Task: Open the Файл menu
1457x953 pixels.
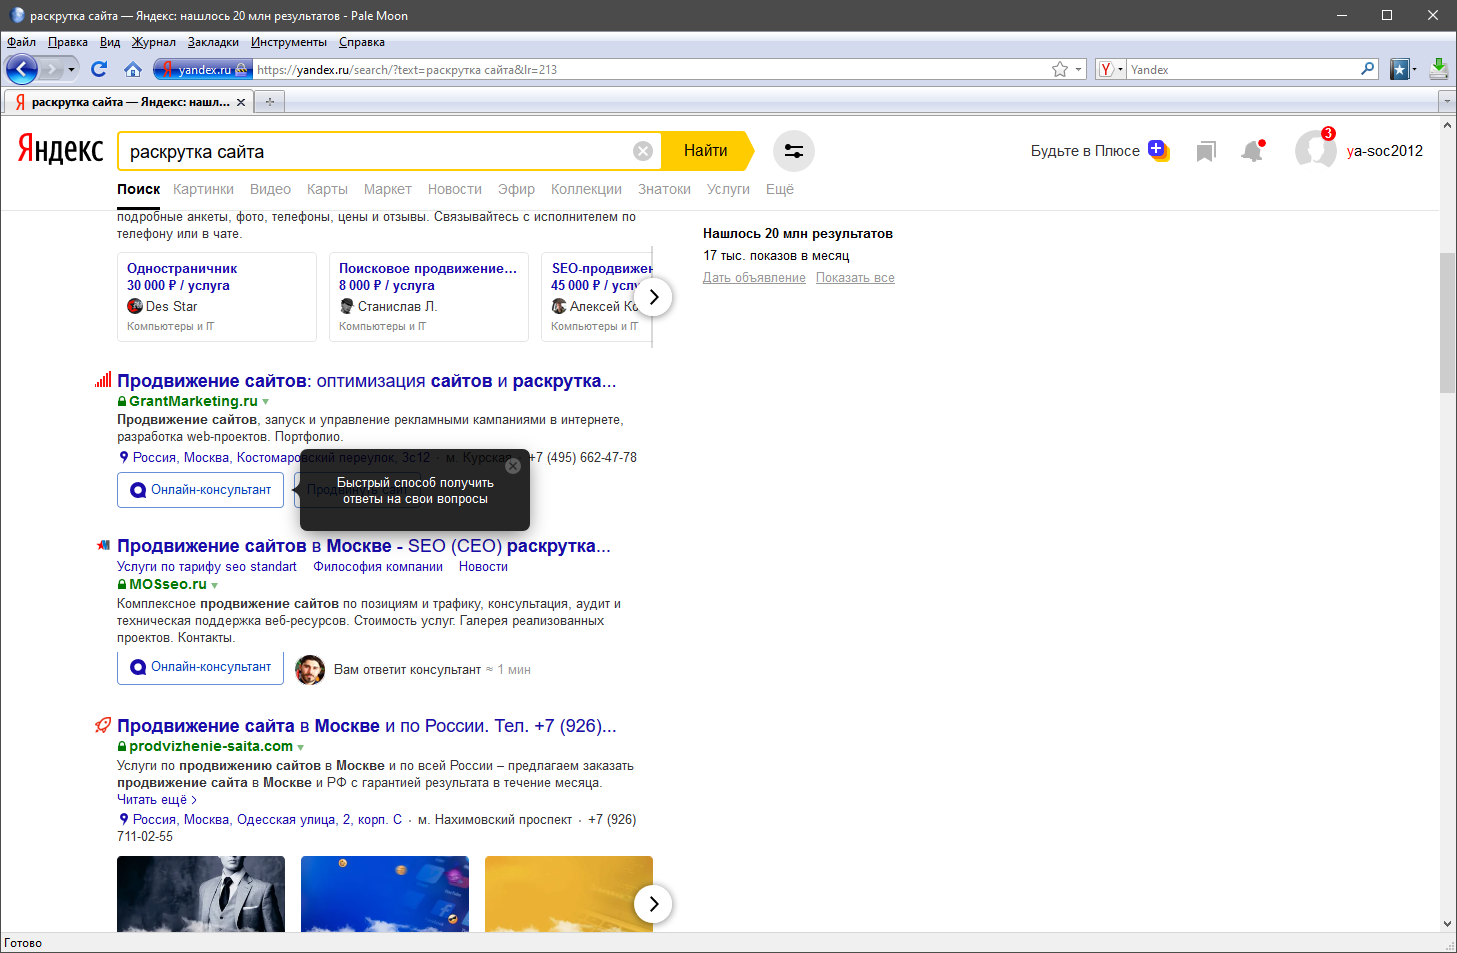Action: 21,42
